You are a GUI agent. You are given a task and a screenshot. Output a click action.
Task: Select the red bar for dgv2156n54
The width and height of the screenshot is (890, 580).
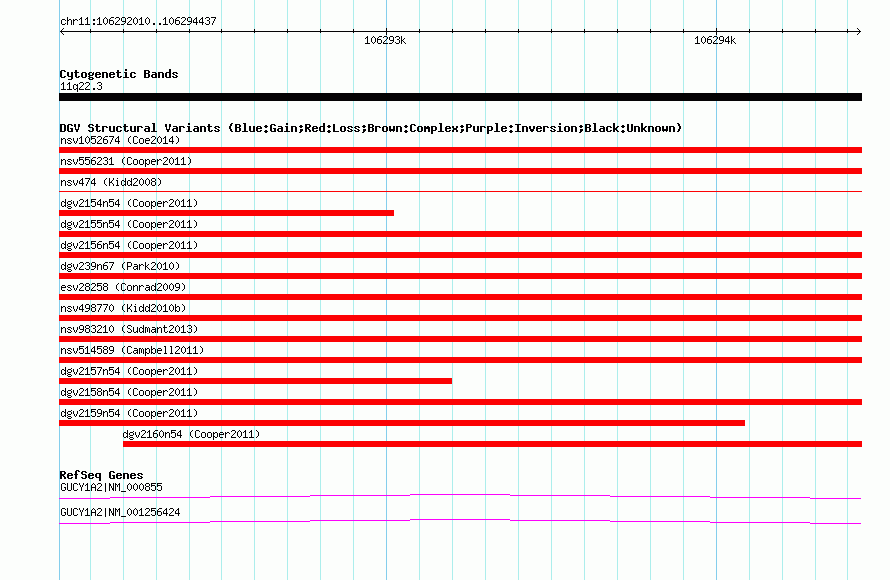pyautogui.click(x=460, y=255)
